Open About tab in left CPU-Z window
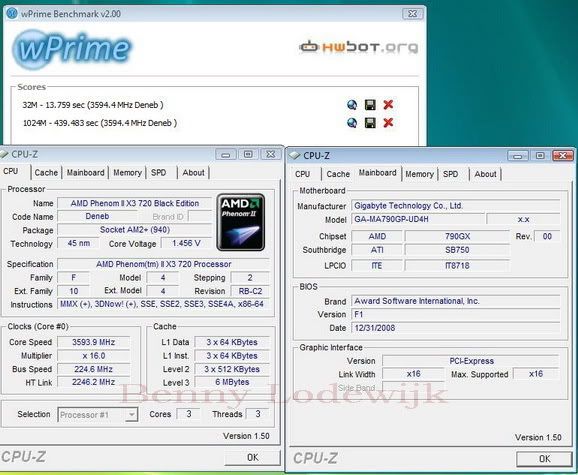The image size is (578, 475). tap(193, 172)
